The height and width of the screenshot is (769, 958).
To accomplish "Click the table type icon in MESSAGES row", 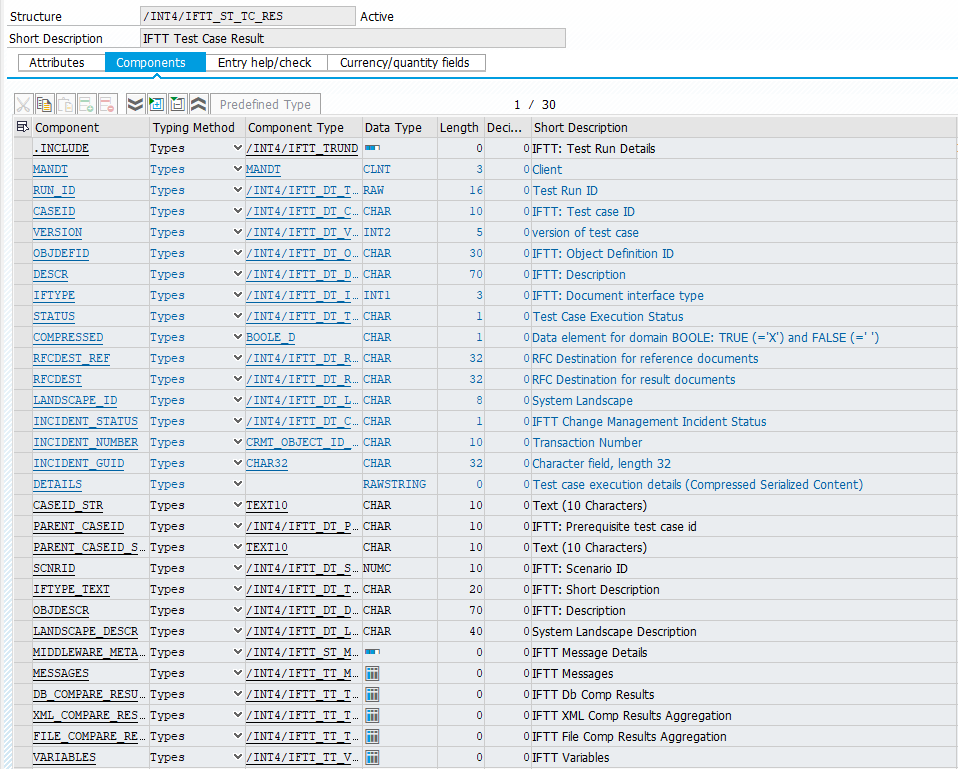I will coord(372,673).
